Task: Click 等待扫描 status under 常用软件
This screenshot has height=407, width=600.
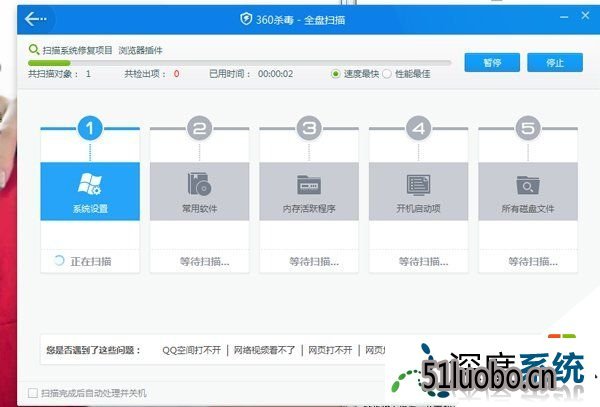Action: tap(204, 262)
